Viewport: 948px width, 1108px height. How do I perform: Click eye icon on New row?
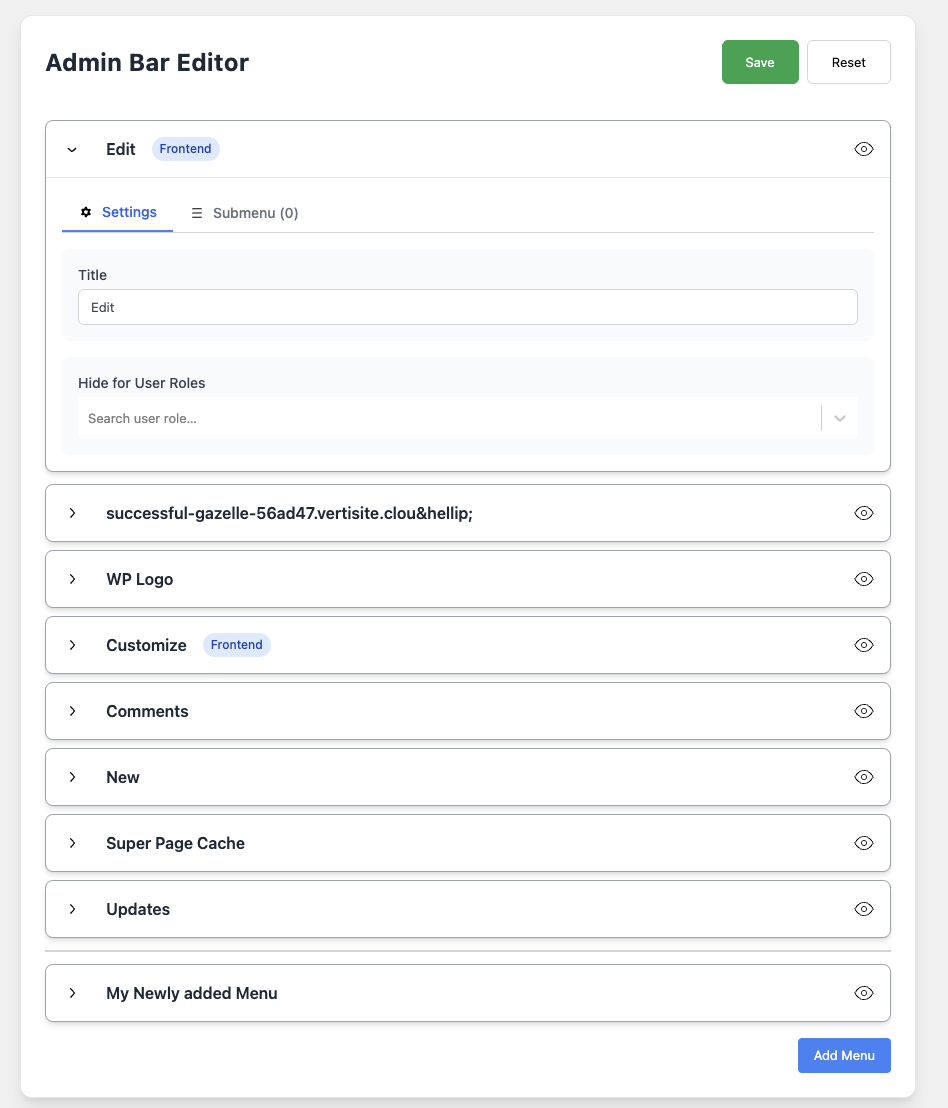pos(864,777)
